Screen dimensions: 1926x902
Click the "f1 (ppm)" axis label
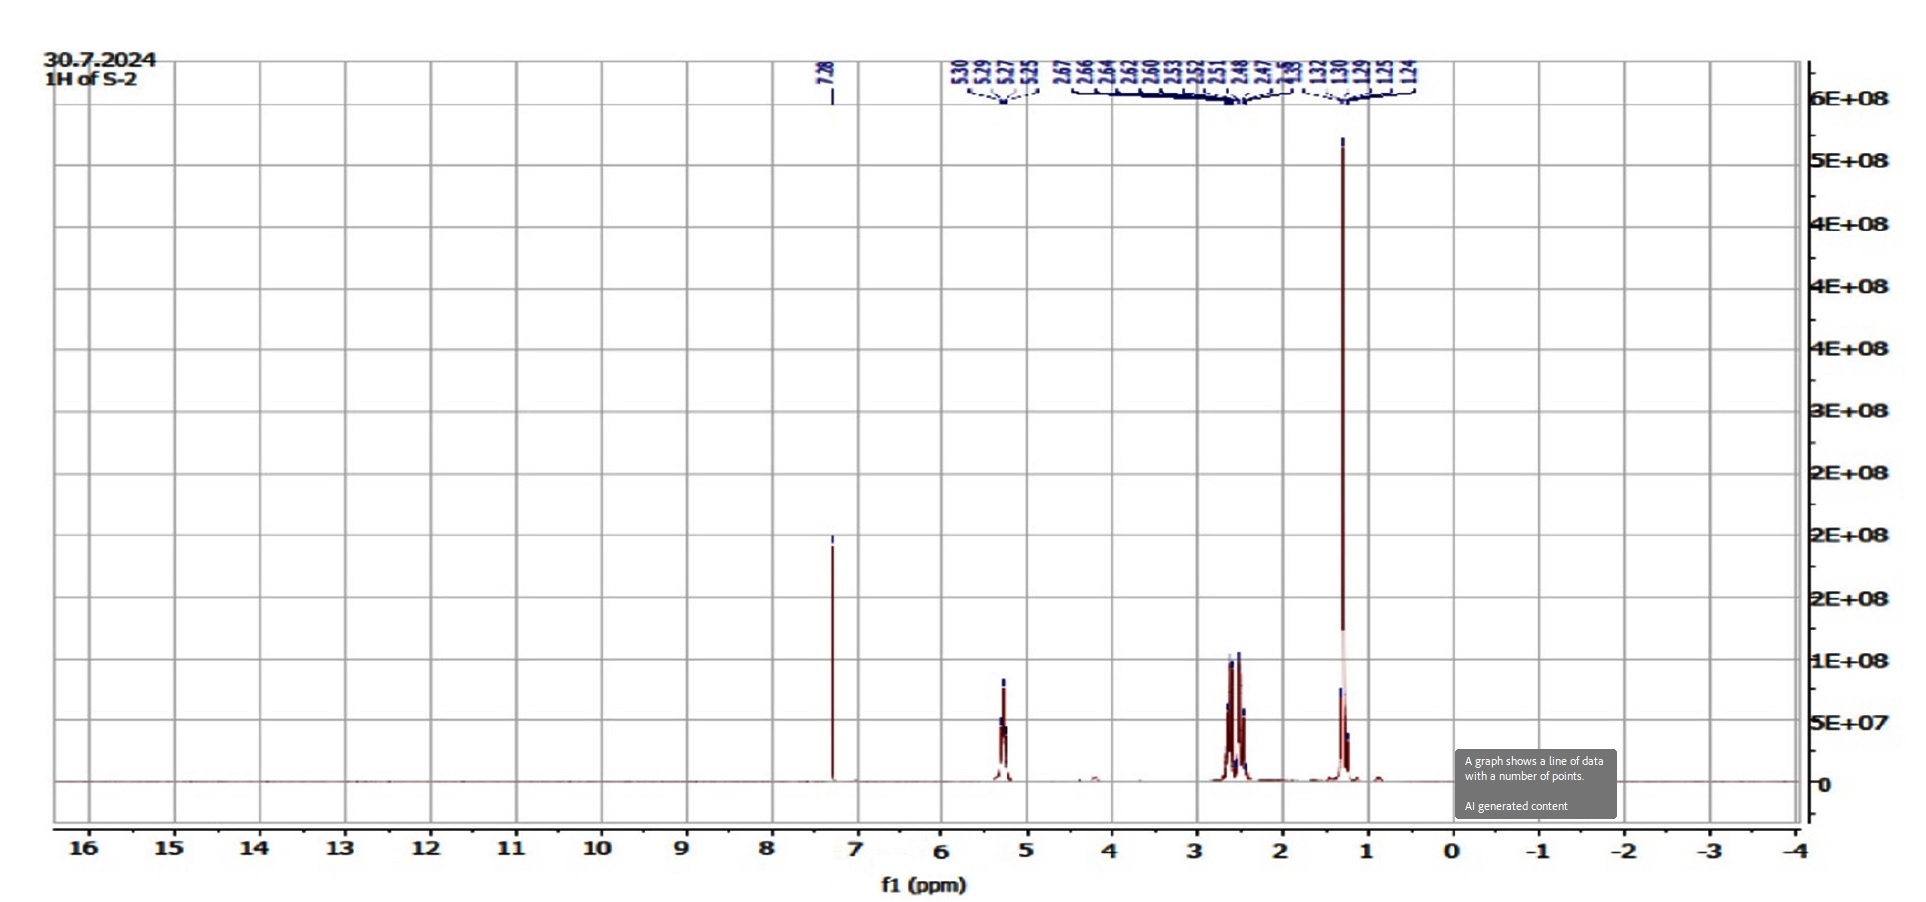pyautogui.click(x=923, y=884)
